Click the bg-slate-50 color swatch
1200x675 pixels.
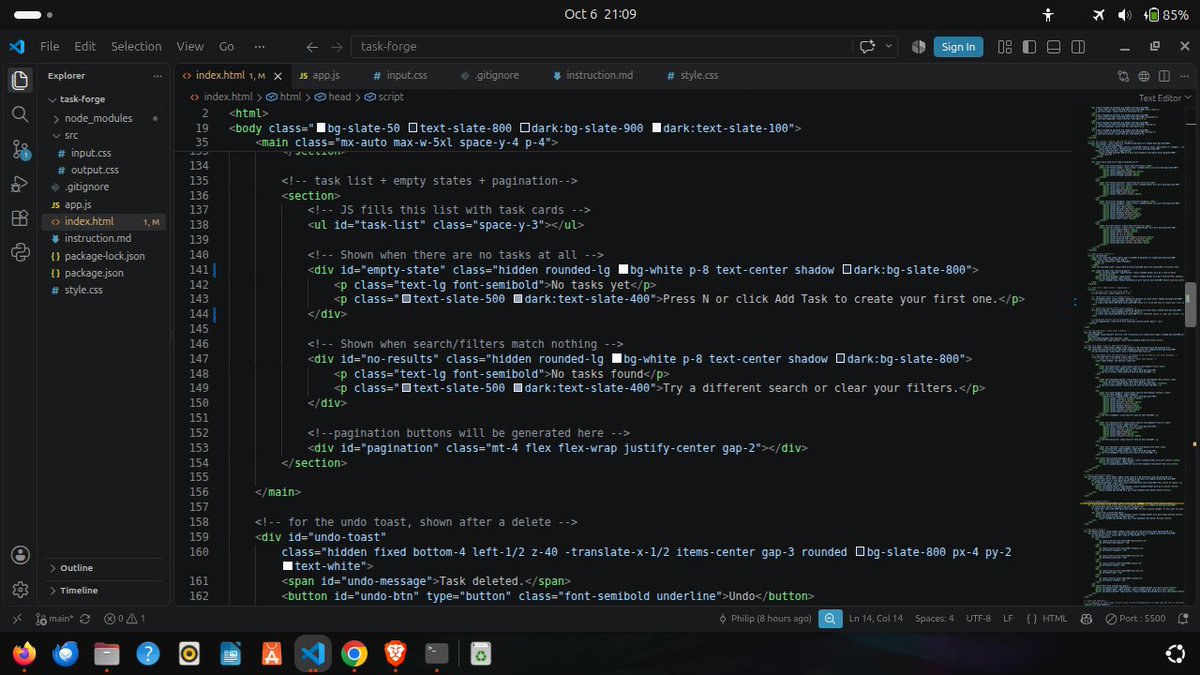pos(322,128)
